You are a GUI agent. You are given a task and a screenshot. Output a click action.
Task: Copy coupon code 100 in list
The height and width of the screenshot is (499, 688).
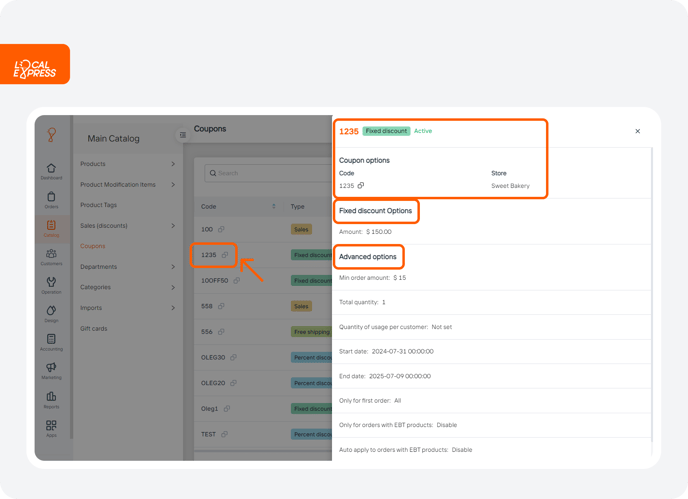221,229
